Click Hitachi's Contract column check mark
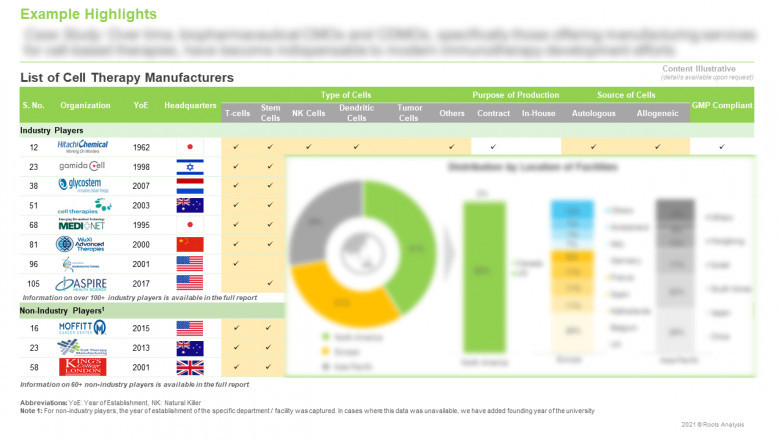Viewport: 780px width, 440px height. pos(493,147)
